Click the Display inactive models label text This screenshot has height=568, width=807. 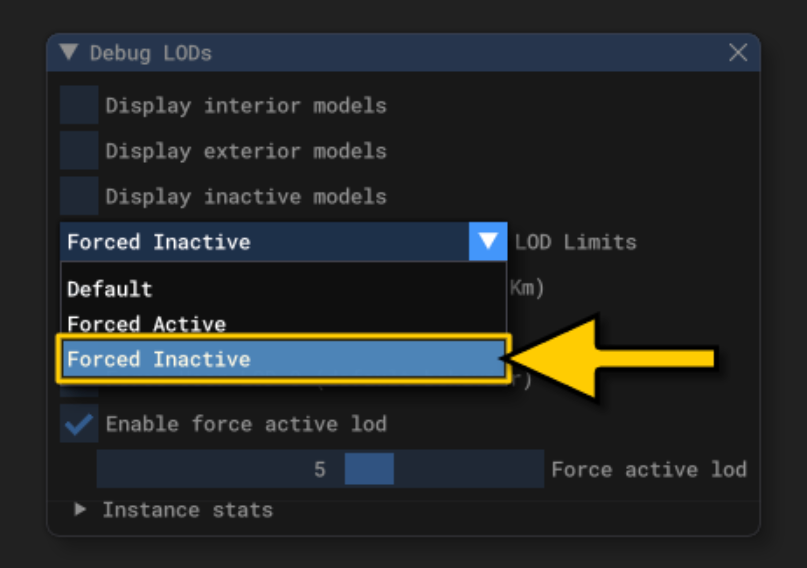pos(246,196)
